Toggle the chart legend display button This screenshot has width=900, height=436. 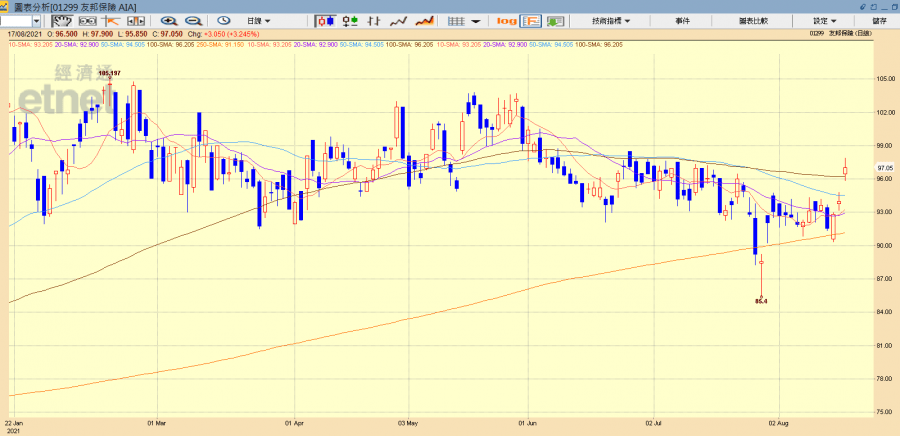(x=531, y=20)
